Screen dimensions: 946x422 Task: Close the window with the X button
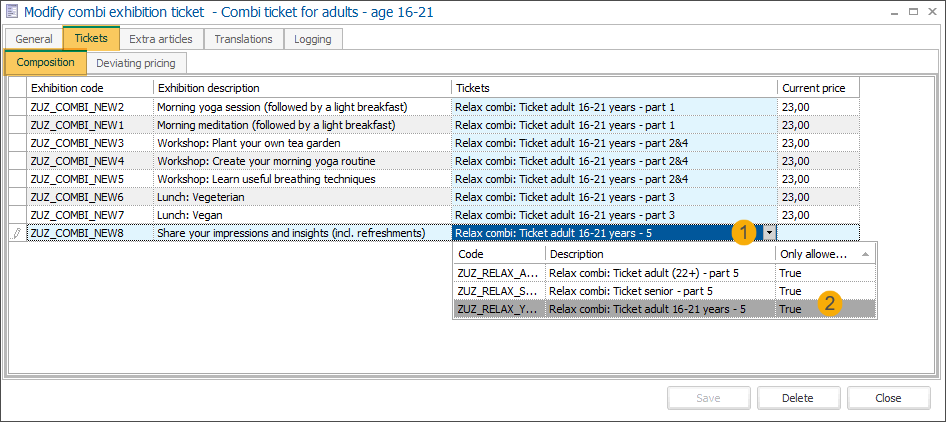926,11
